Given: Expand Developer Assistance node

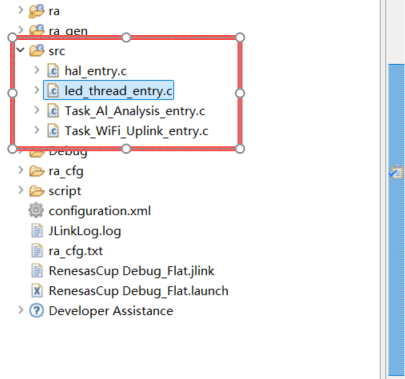Looking at the screenshot, I should [x=21, y=310].
